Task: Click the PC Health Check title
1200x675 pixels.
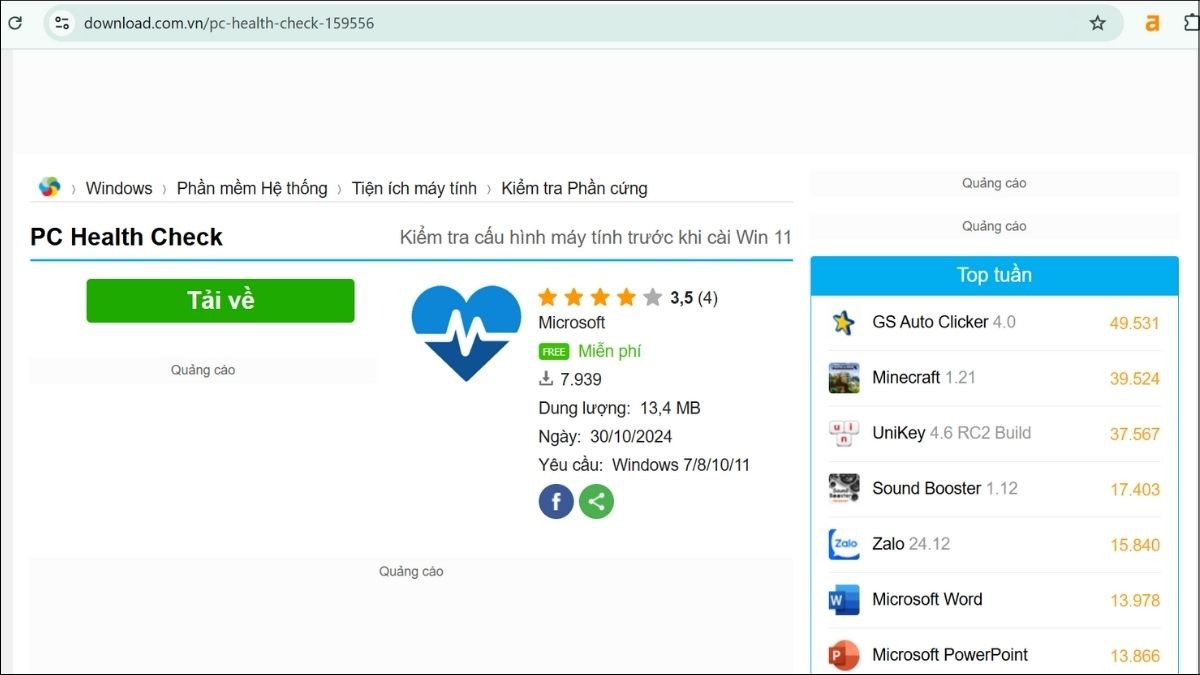Action: pos(127,237)
